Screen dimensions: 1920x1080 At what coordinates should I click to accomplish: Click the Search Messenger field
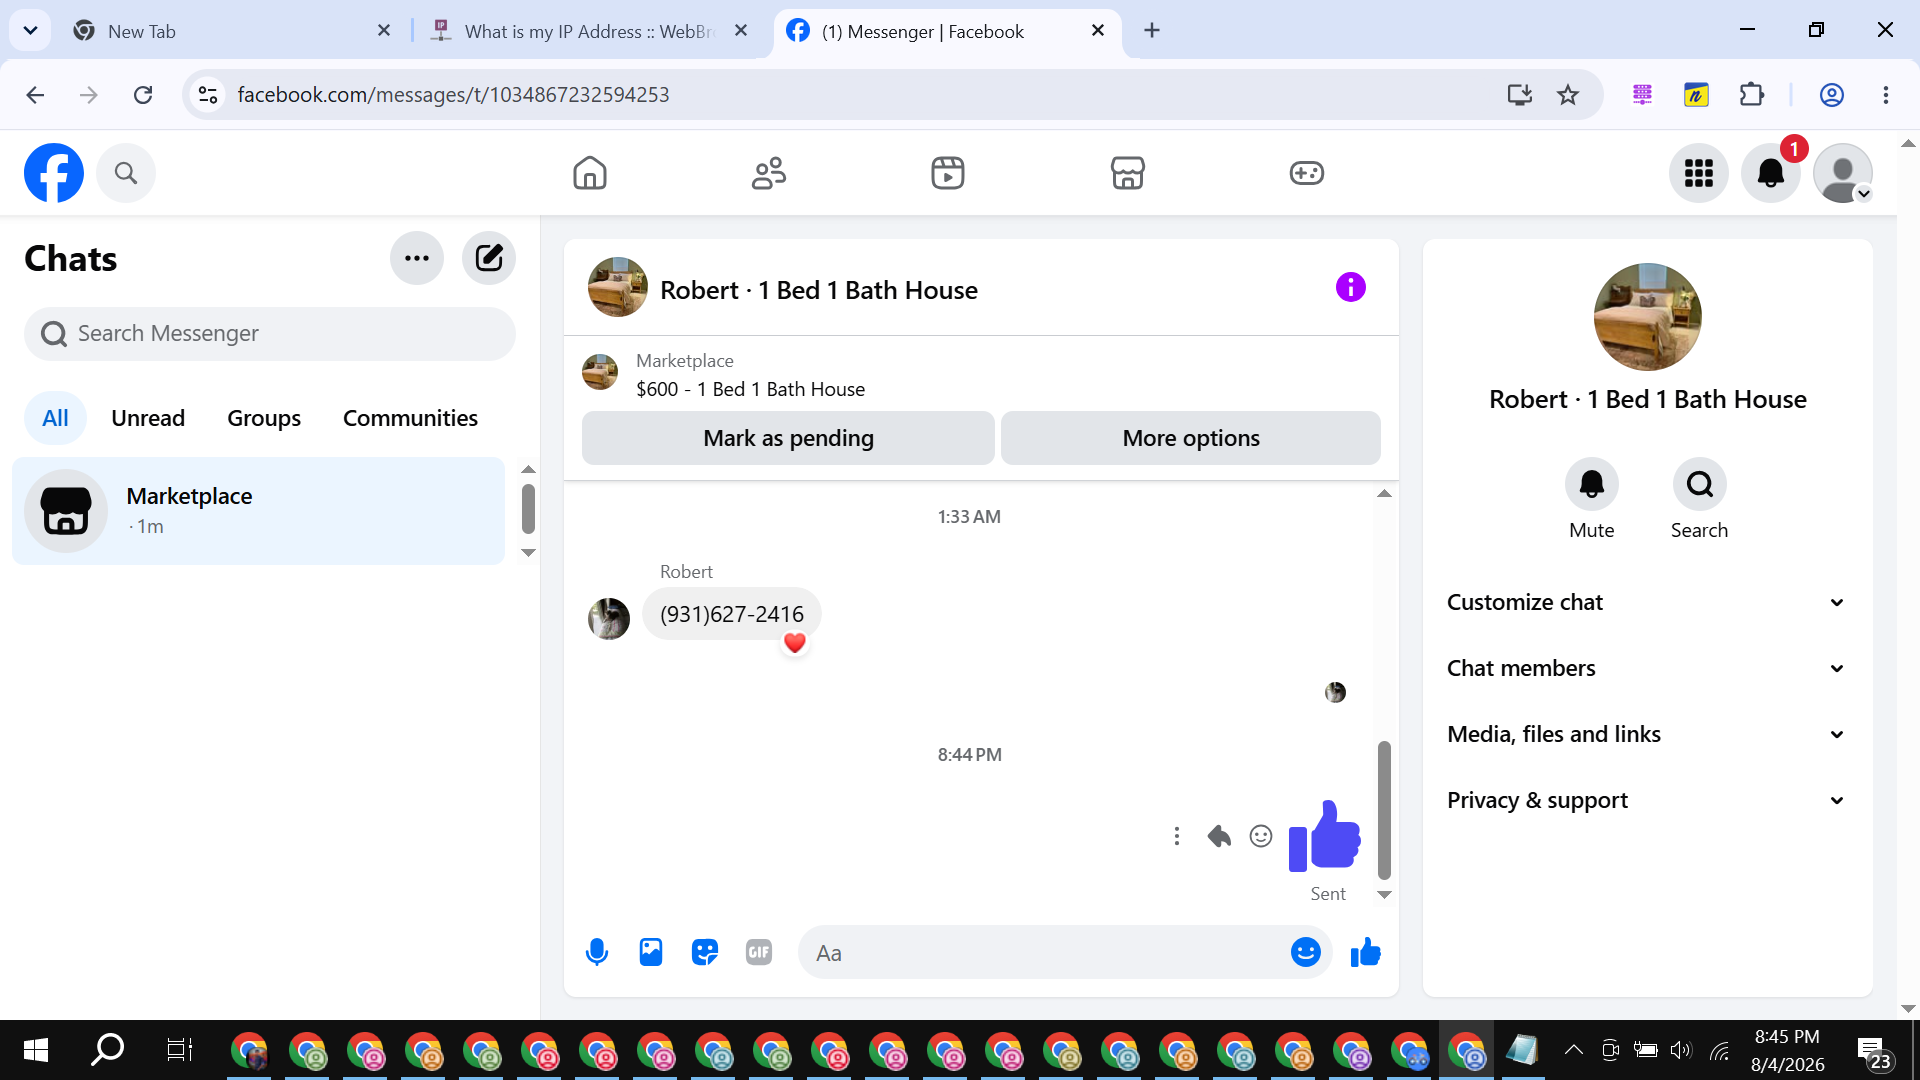click(270, 334)
